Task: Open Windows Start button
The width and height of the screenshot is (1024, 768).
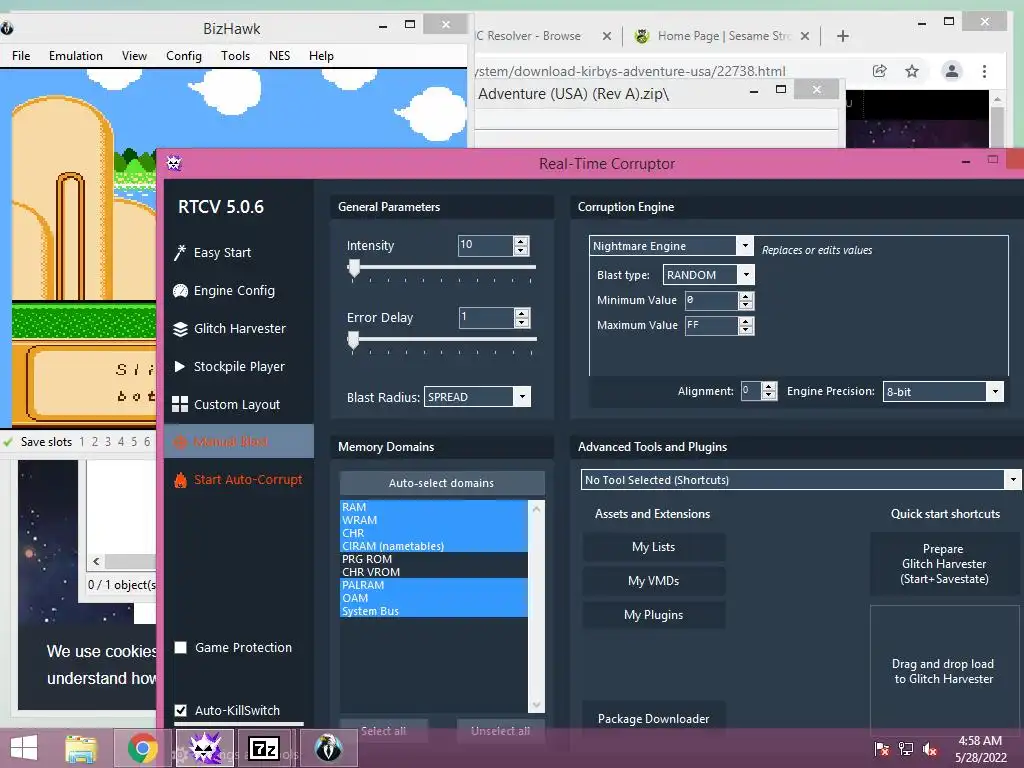Action: (x=24, y=748)
